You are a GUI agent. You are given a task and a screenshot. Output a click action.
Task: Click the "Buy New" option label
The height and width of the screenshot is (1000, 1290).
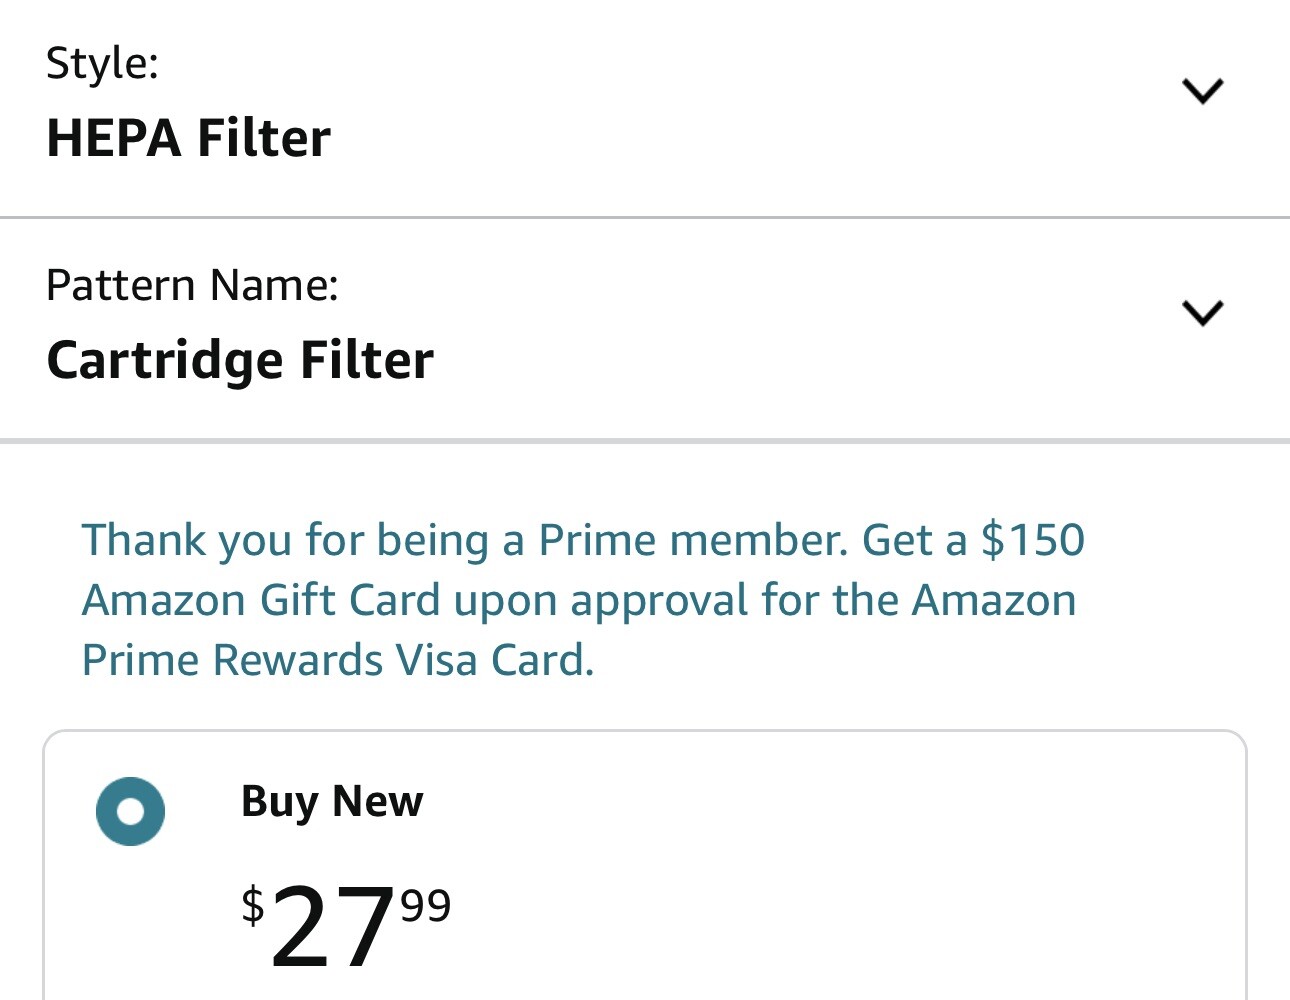click(332, 802)
